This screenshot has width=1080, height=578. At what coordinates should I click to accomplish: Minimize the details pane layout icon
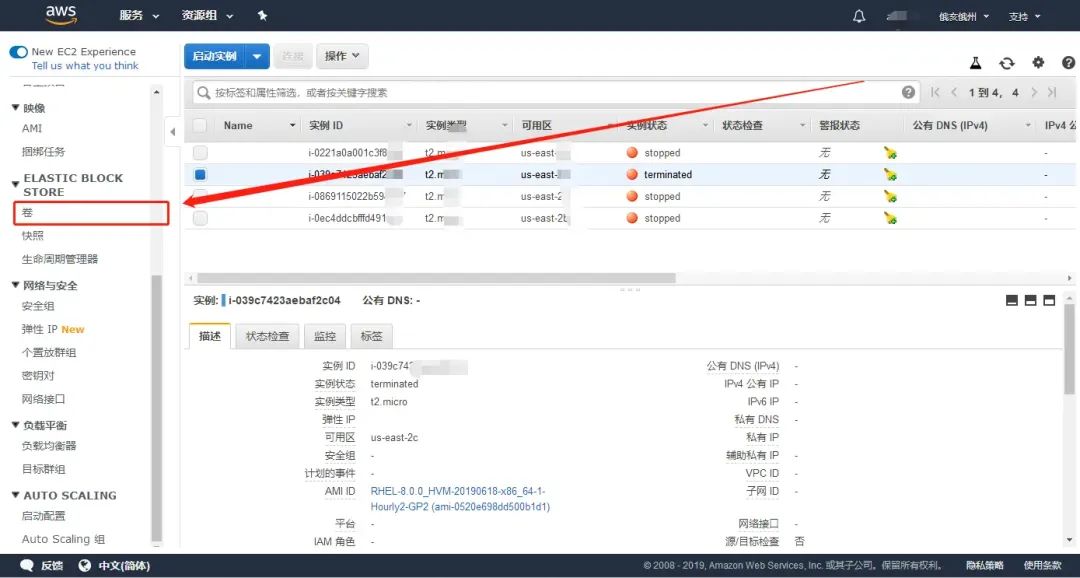click(x=1012, y=300)
